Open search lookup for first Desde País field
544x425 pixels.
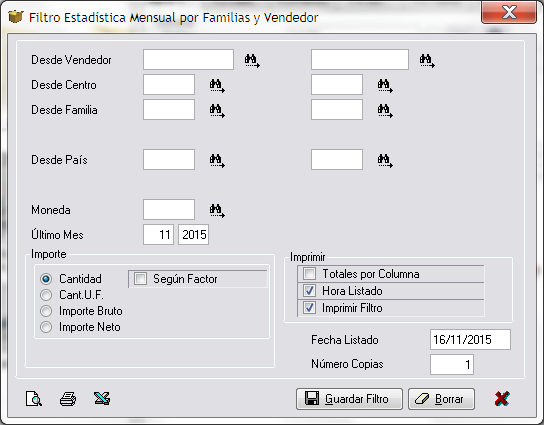217,161
